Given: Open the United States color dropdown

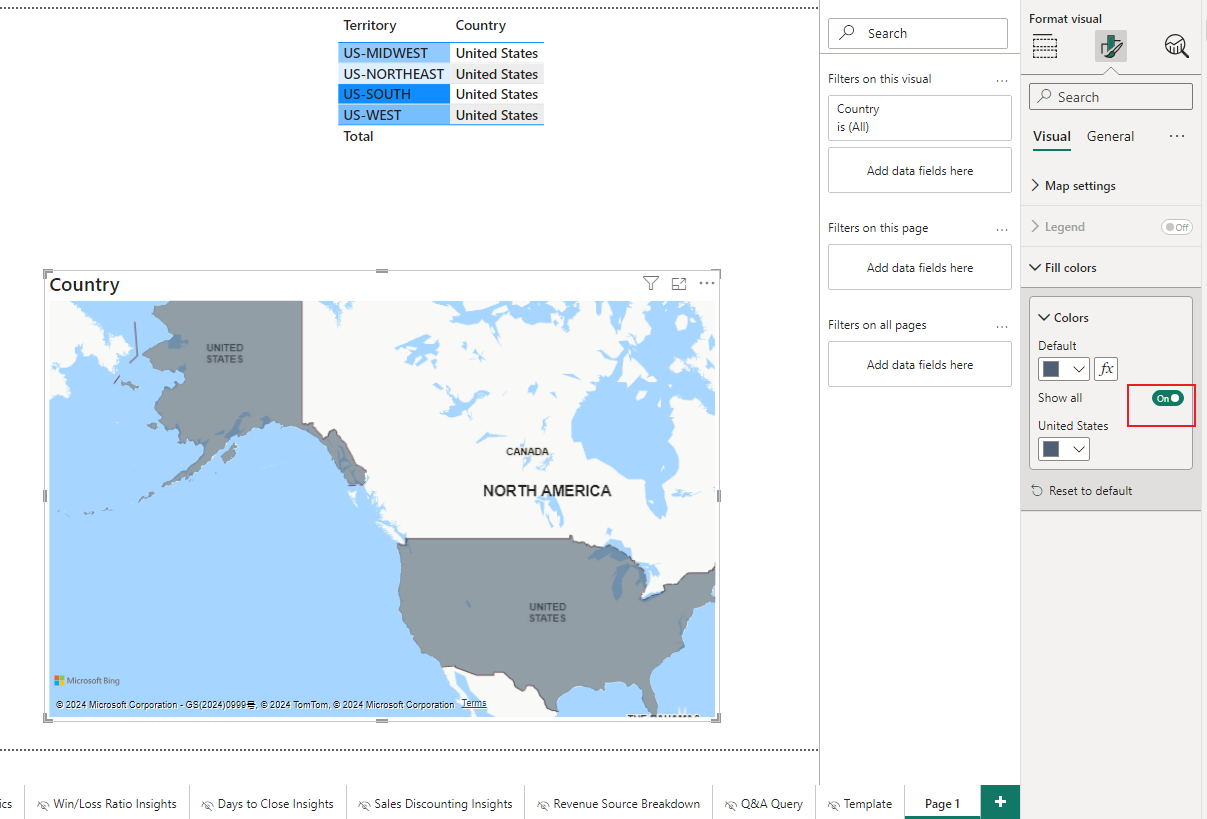Looking at the screenshot, I should [x=1079, y=449].
